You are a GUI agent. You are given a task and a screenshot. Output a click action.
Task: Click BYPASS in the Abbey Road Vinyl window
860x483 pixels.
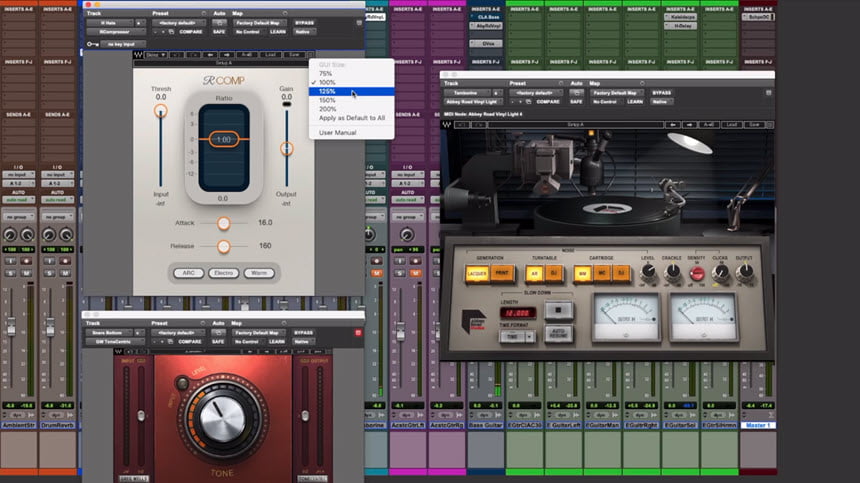(x=661, y=93)
